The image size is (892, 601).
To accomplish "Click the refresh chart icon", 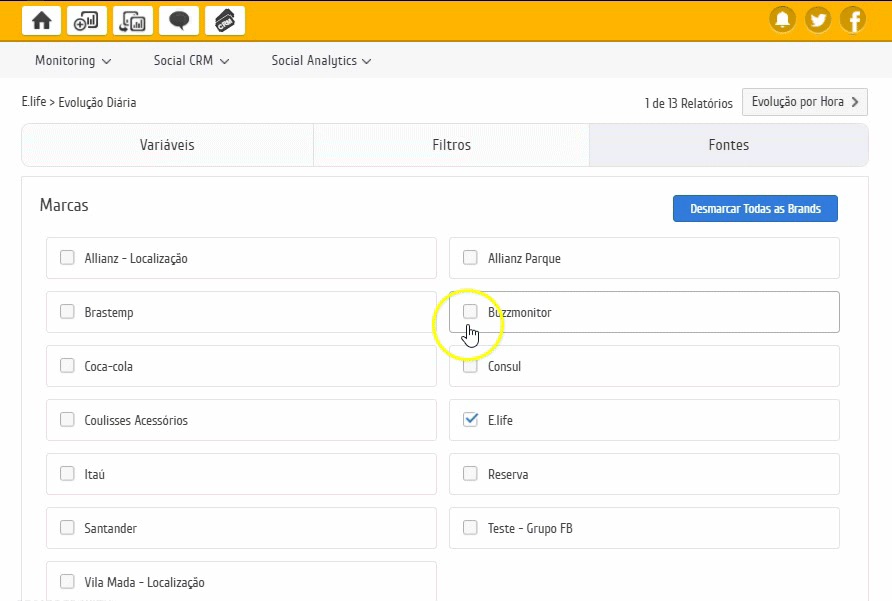I will (133, 20).
